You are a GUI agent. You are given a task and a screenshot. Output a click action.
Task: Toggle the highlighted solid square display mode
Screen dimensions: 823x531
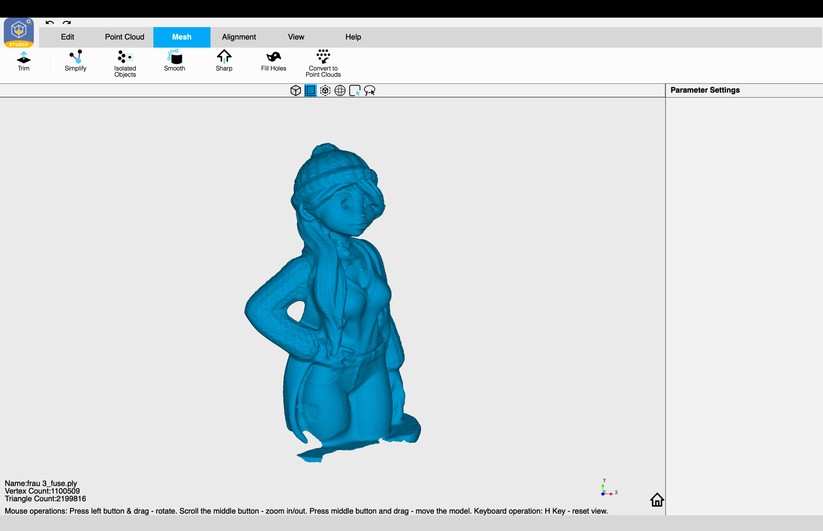point(310,91)
